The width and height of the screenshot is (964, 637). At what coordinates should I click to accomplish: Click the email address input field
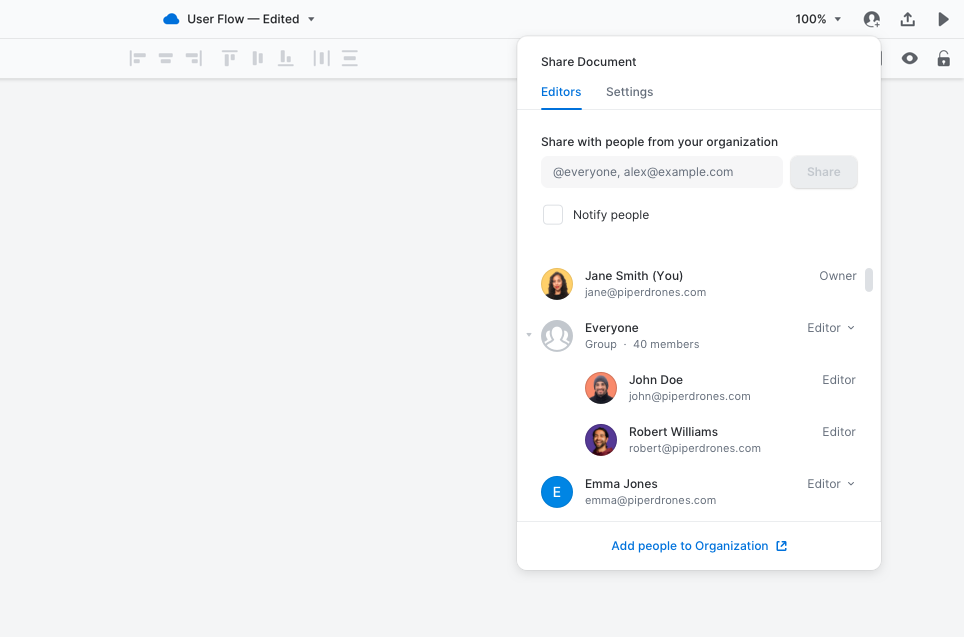pos(661,172)
